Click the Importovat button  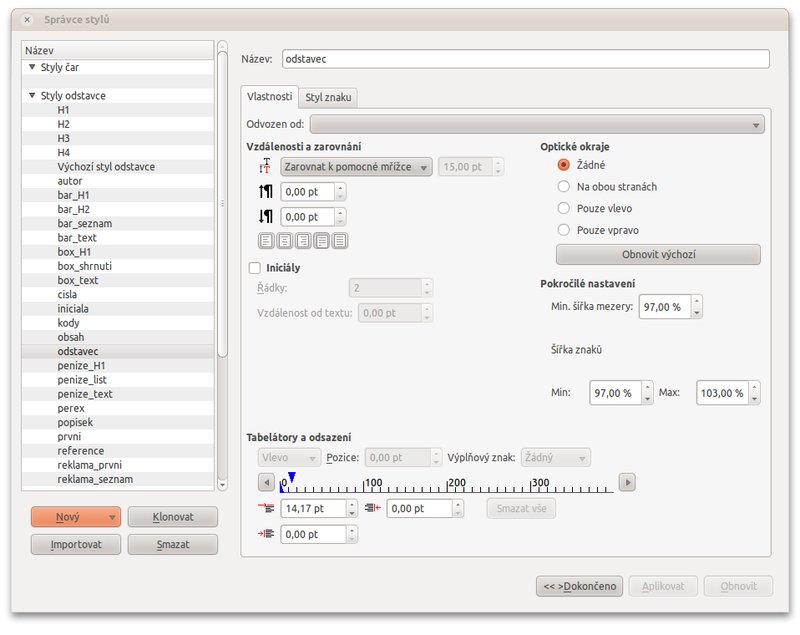[76, 544]
